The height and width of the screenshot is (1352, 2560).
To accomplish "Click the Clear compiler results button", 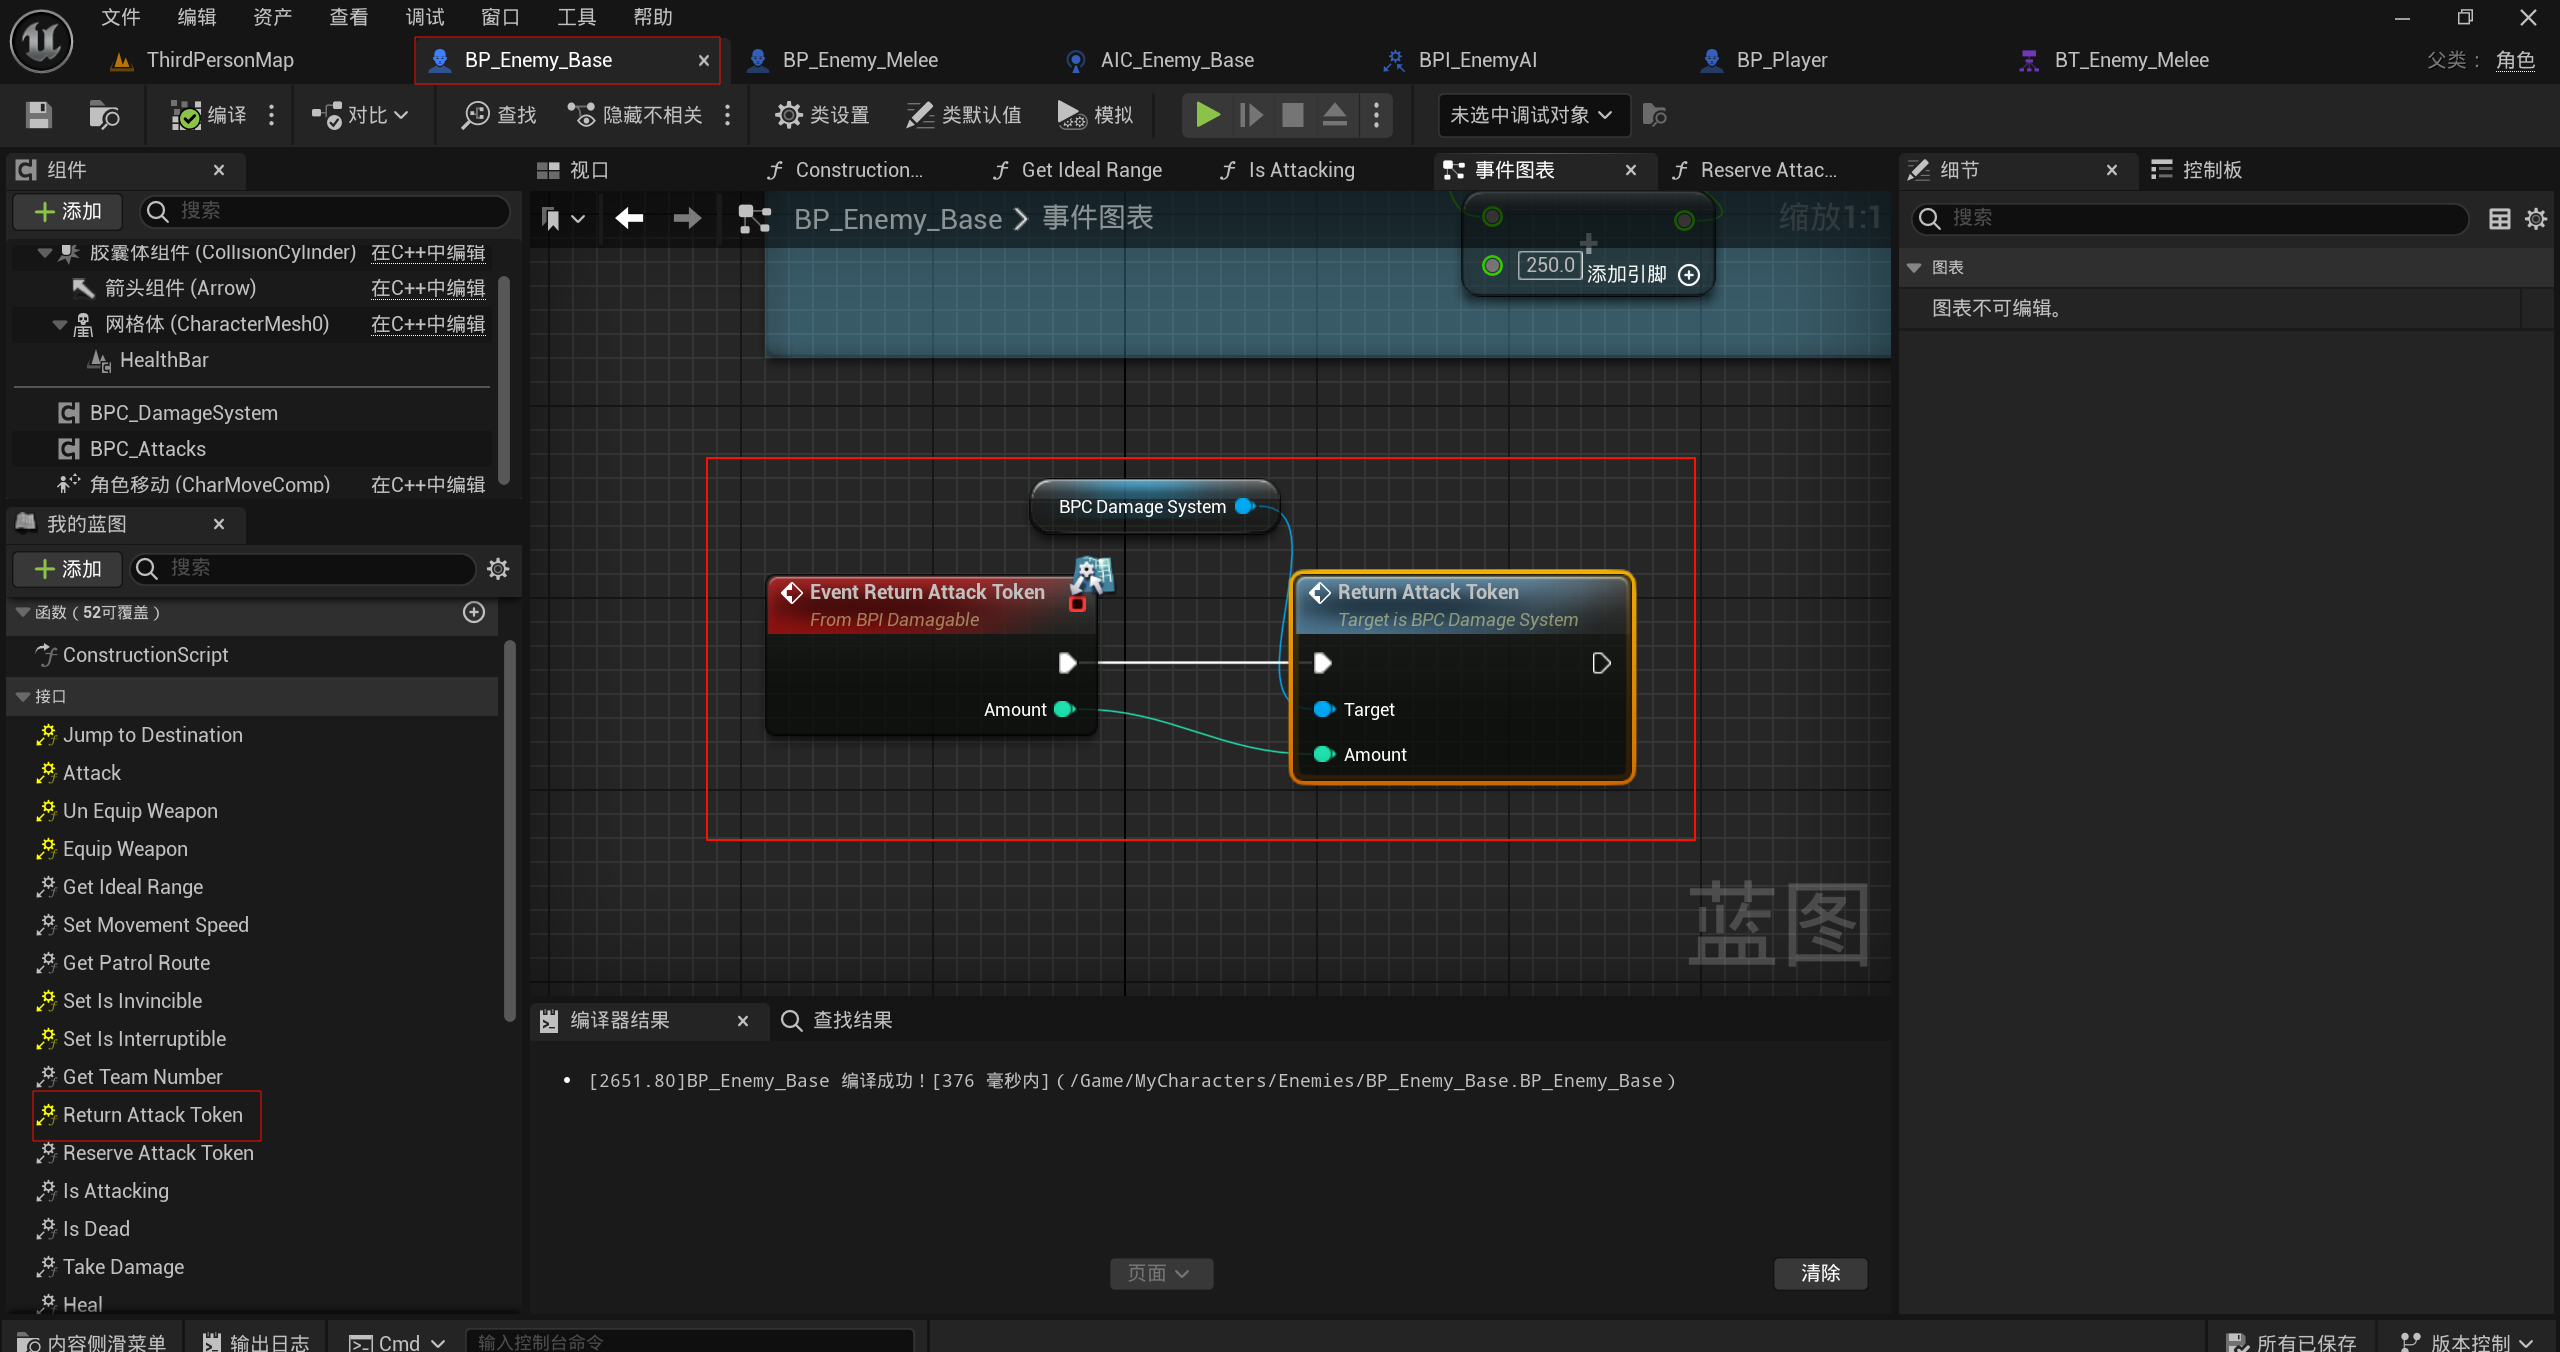I will (1819, 1273).
